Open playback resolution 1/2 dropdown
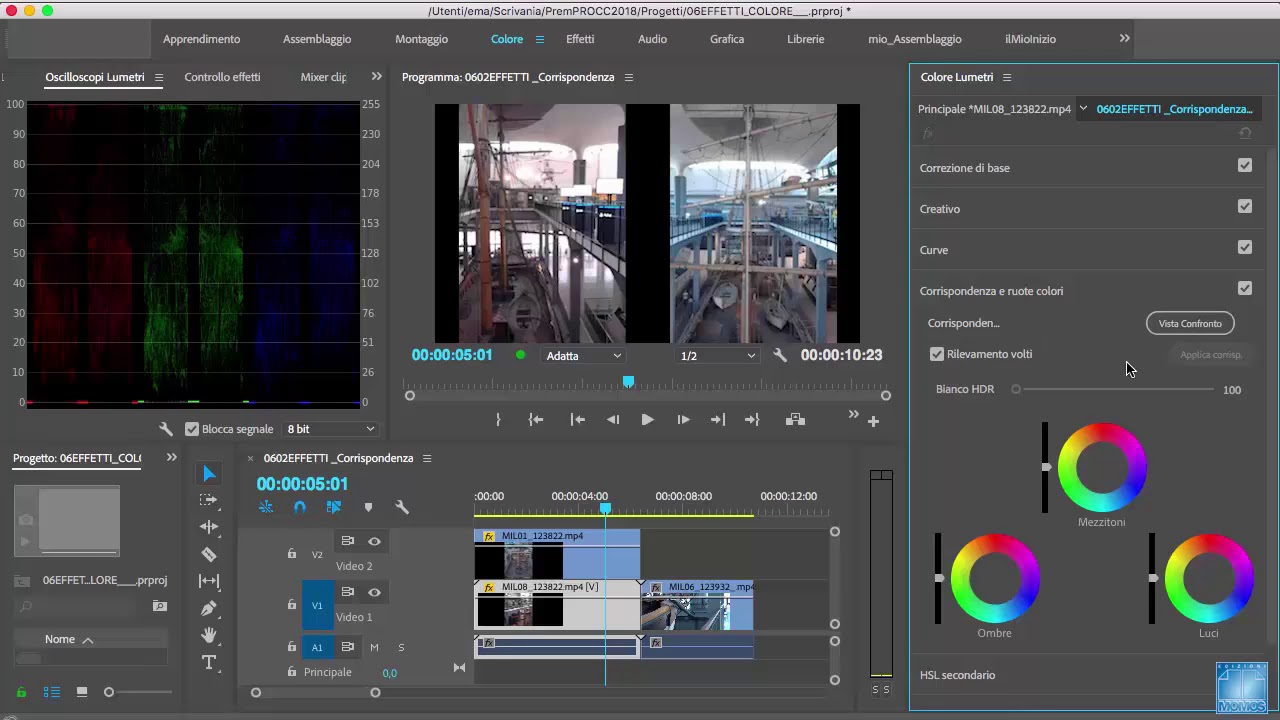 point(717,356)
